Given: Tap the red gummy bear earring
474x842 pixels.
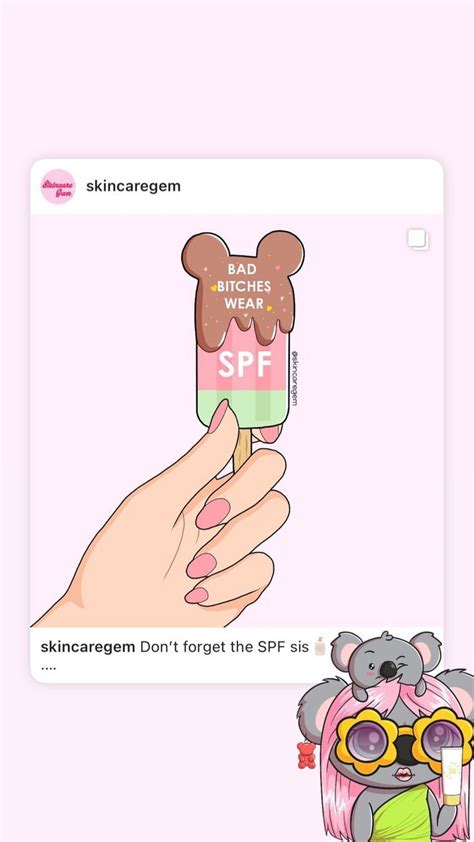Looking at the screenshot, I should pyautogui.click(x=307, y=753).
